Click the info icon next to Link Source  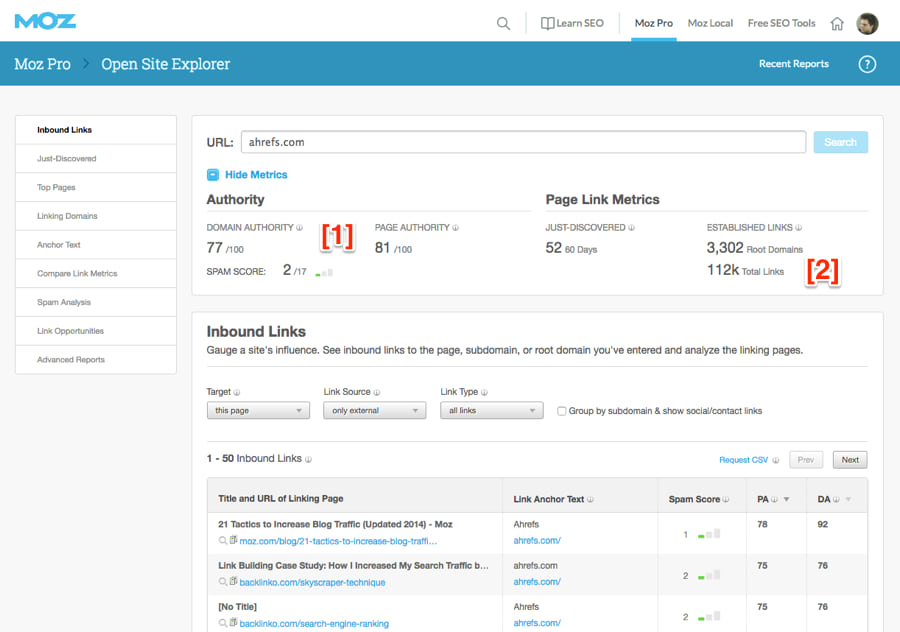click(377, 393)
